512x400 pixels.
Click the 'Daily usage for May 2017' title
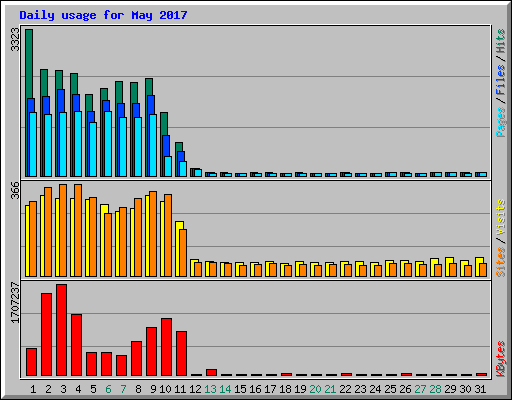pos(103,15)
